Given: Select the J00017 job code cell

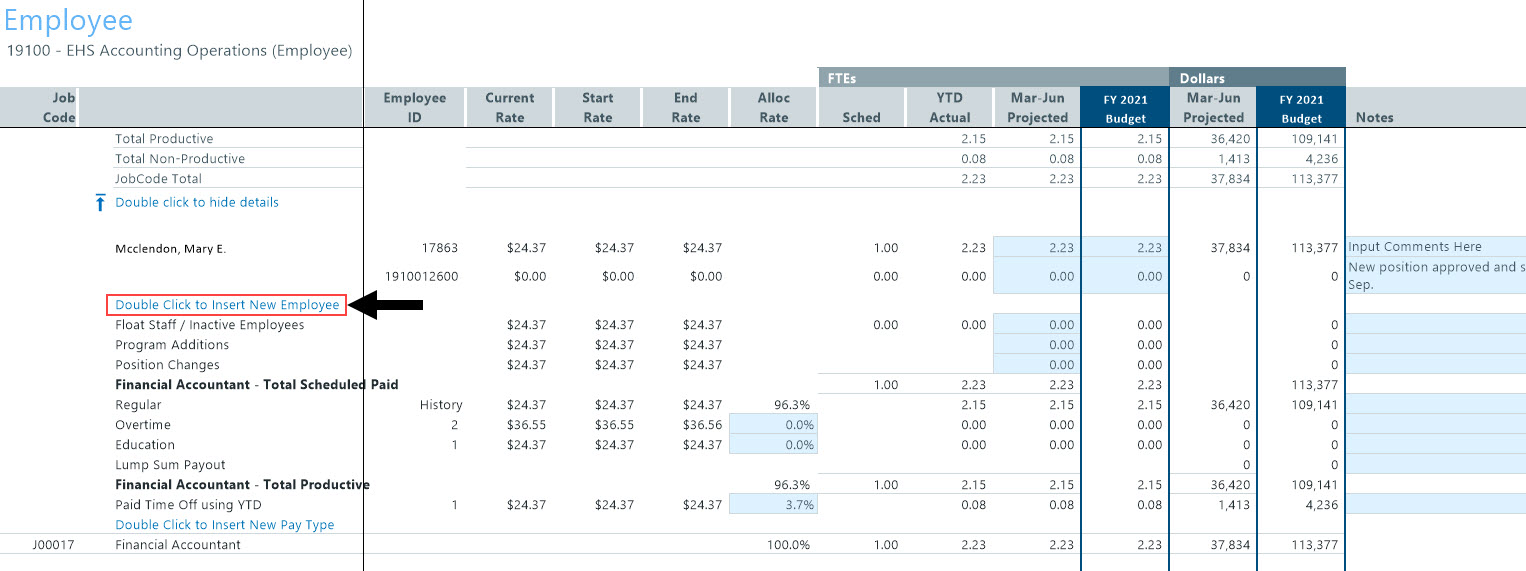Looking at the screenshot, I should point(54,545).
